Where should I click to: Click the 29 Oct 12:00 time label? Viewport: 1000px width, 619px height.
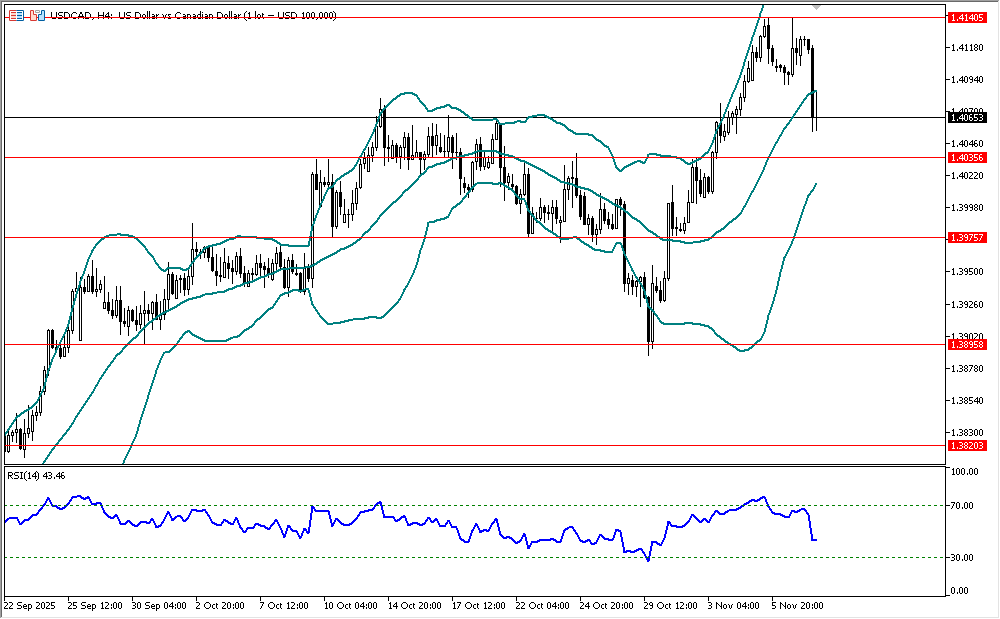pos(673,605)
